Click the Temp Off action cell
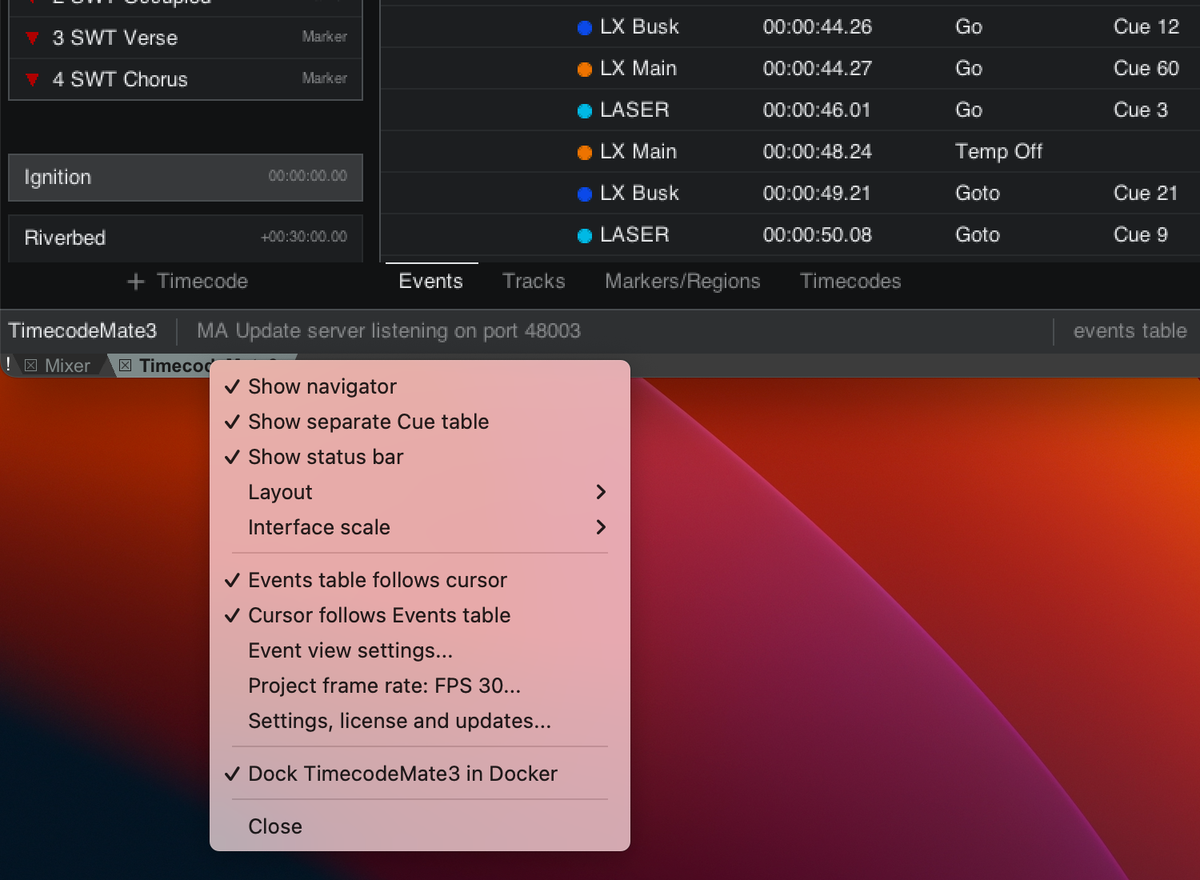The image size is (1200, 880). tap(998, 152)
